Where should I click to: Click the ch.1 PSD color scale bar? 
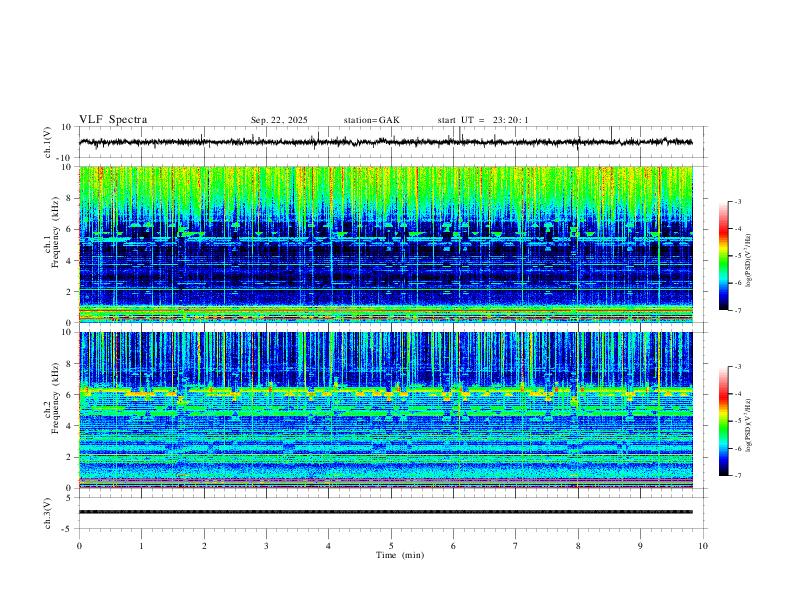click(x=724, y=255)
